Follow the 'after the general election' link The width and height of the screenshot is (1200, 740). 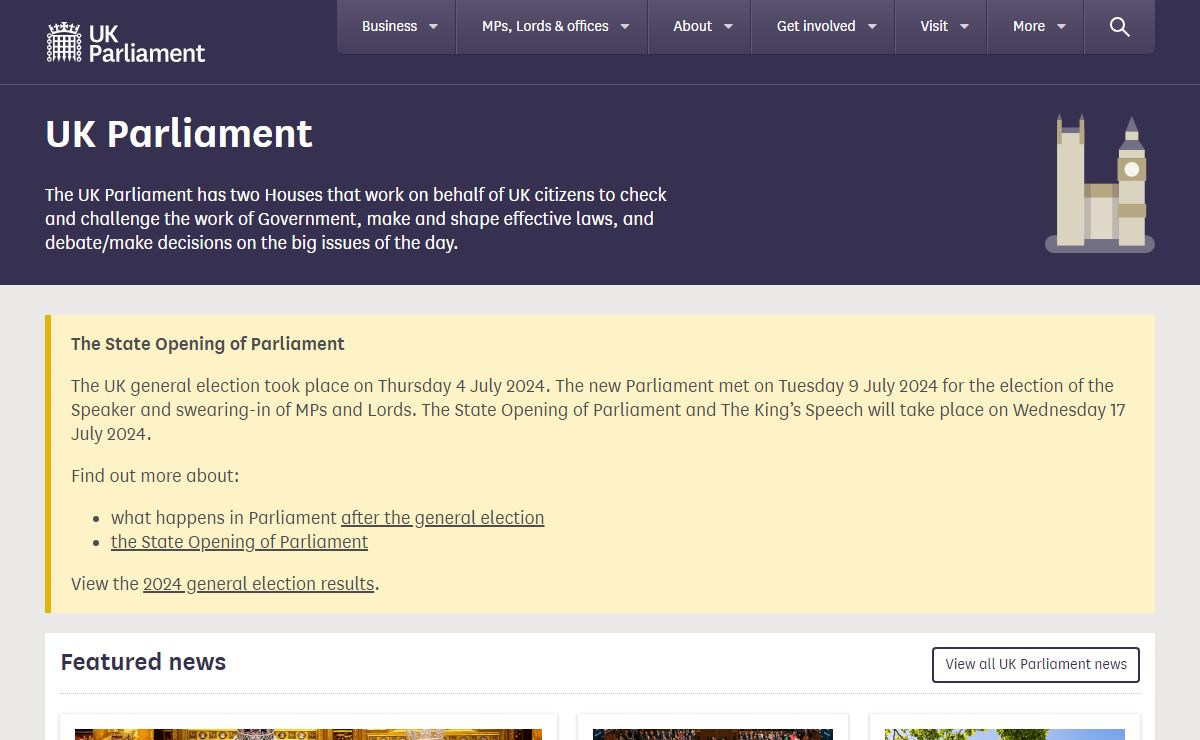[x=443, y=518]
